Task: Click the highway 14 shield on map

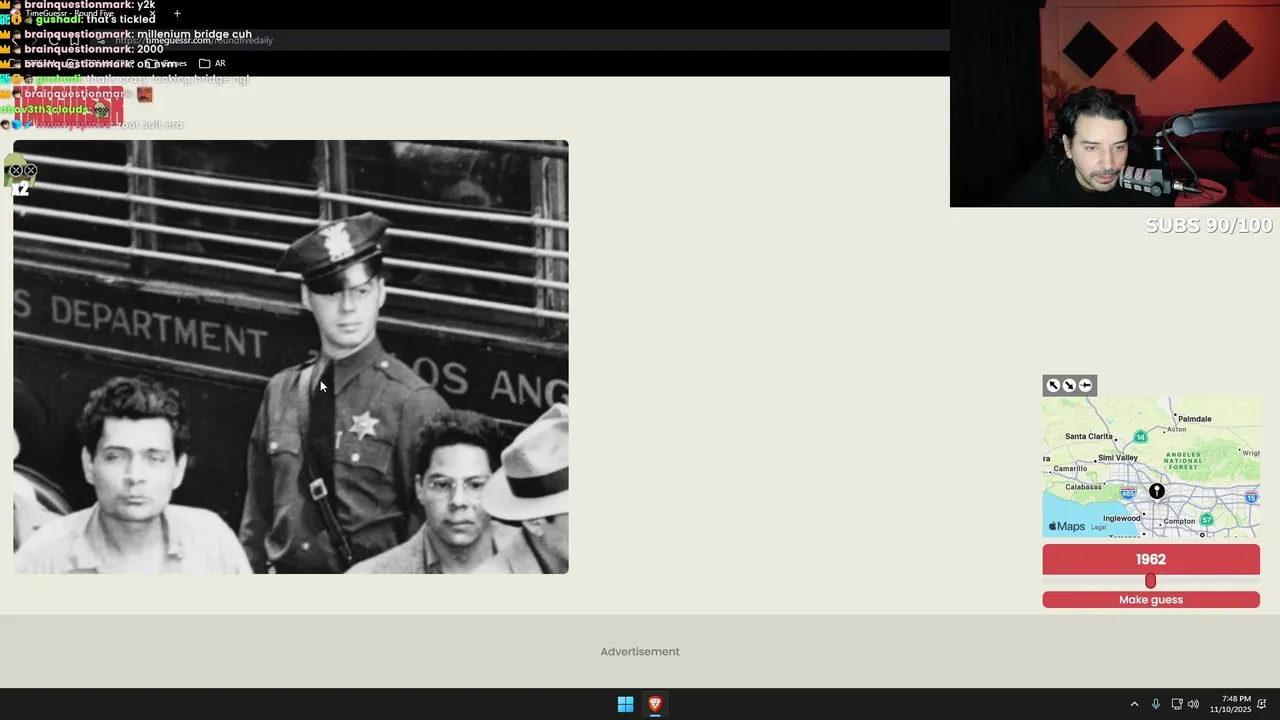Action: (x=1141, y=437)
